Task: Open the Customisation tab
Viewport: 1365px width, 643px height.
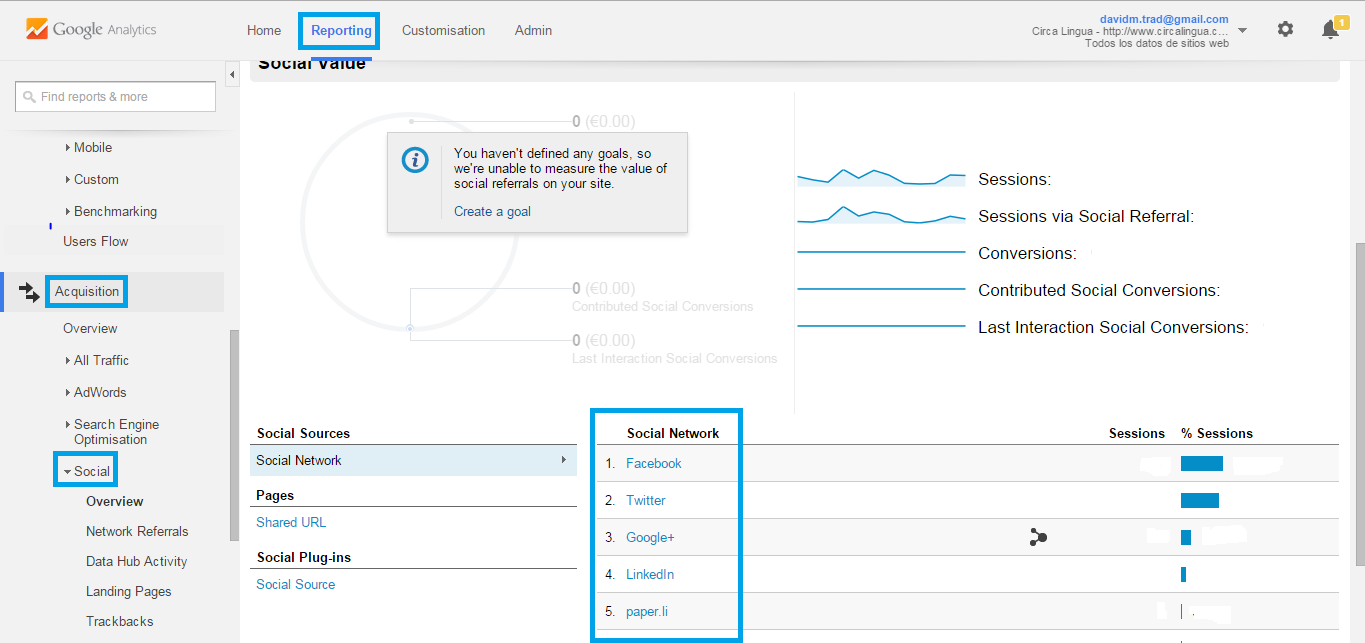Action: (443, 30)
